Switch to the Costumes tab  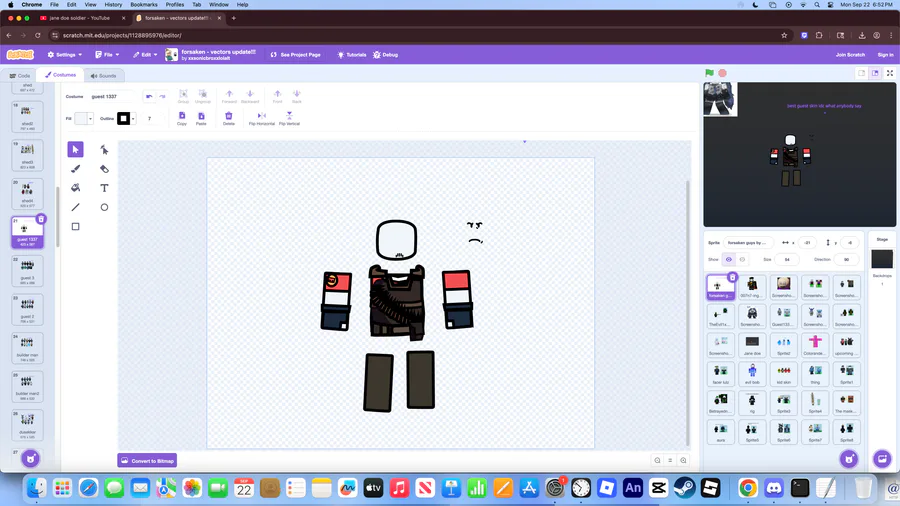coord(60,75)
